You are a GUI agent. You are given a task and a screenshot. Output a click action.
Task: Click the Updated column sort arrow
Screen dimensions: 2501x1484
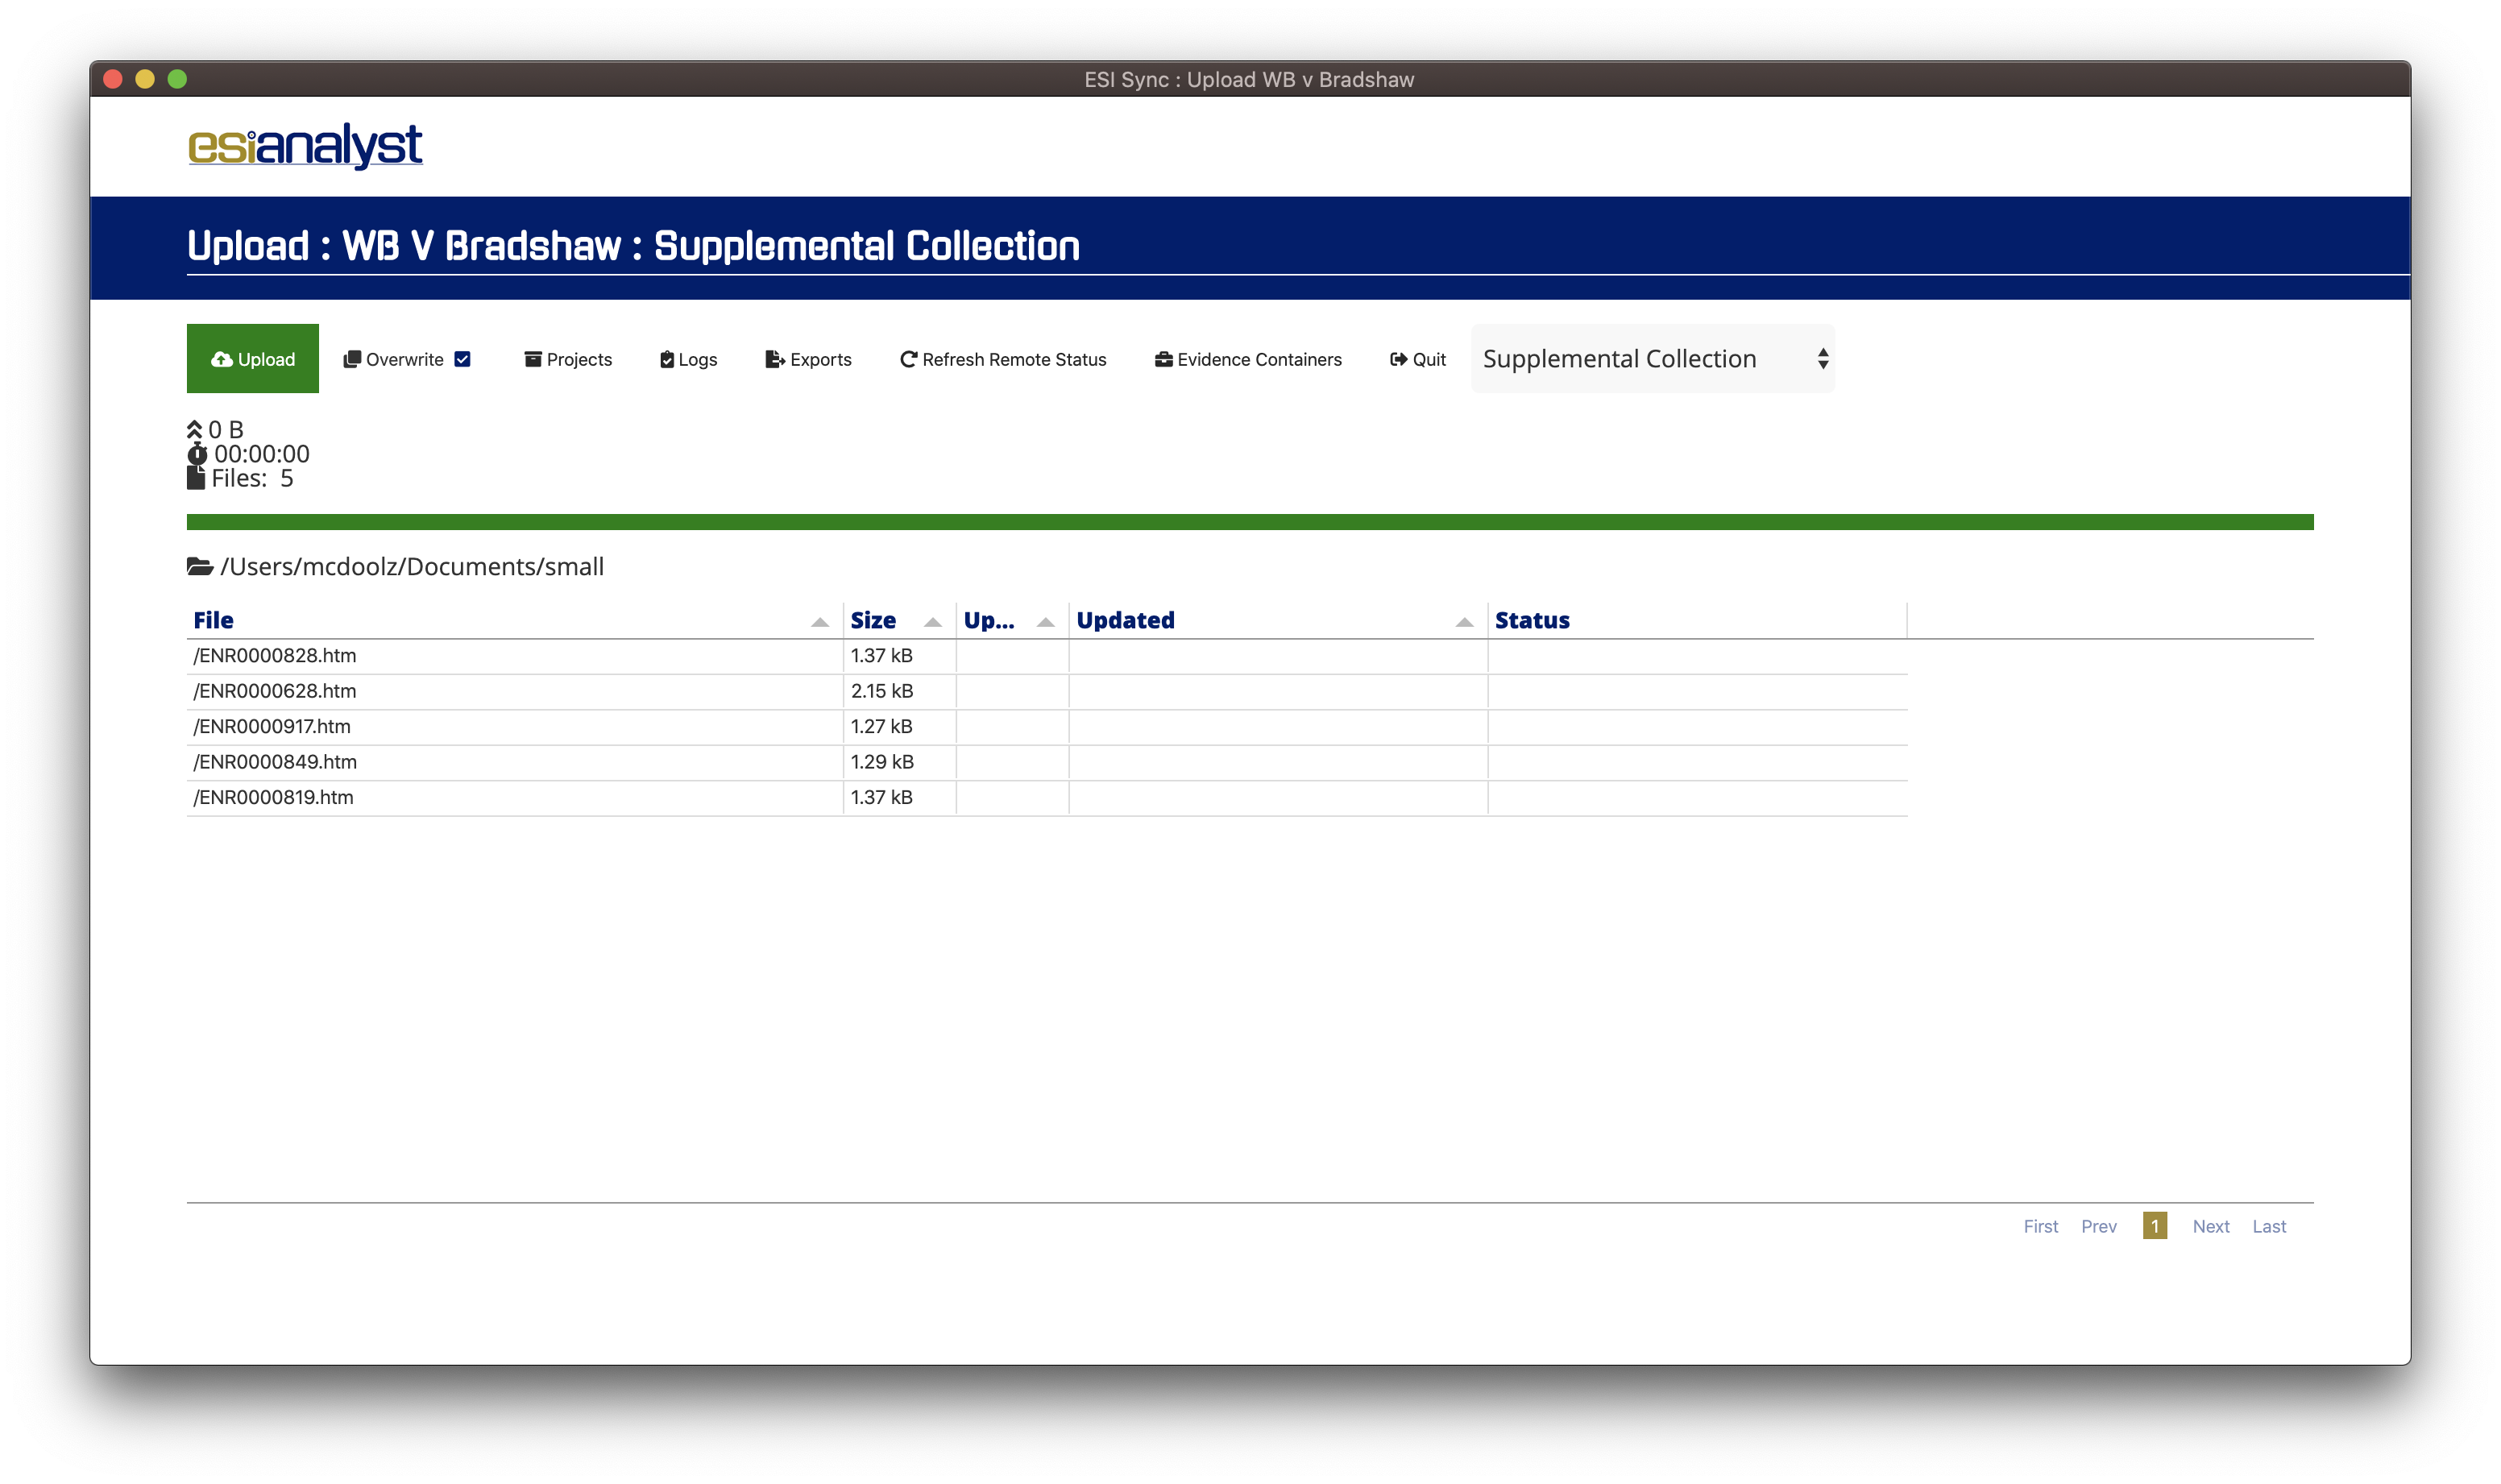(x=1465, y=622)
